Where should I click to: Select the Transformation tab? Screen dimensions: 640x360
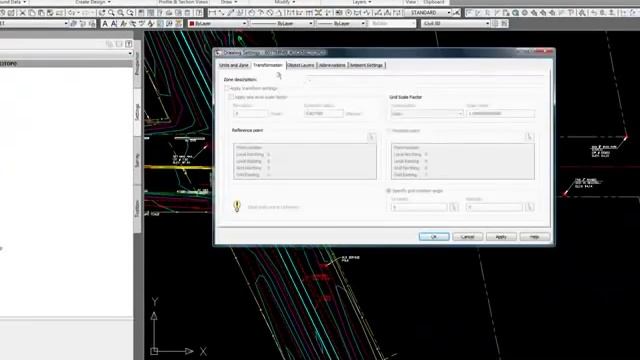tap(268, 65)
